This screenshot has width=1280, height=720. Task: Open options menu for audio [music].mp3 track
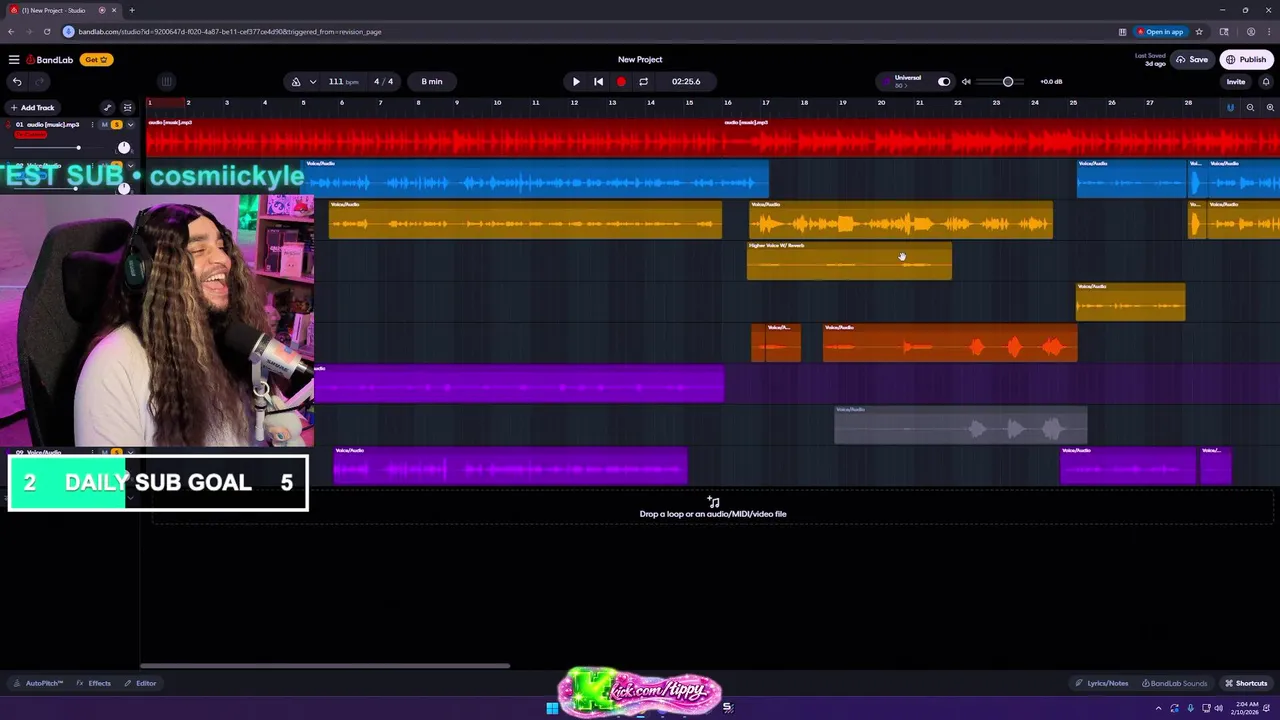(92, 125)
